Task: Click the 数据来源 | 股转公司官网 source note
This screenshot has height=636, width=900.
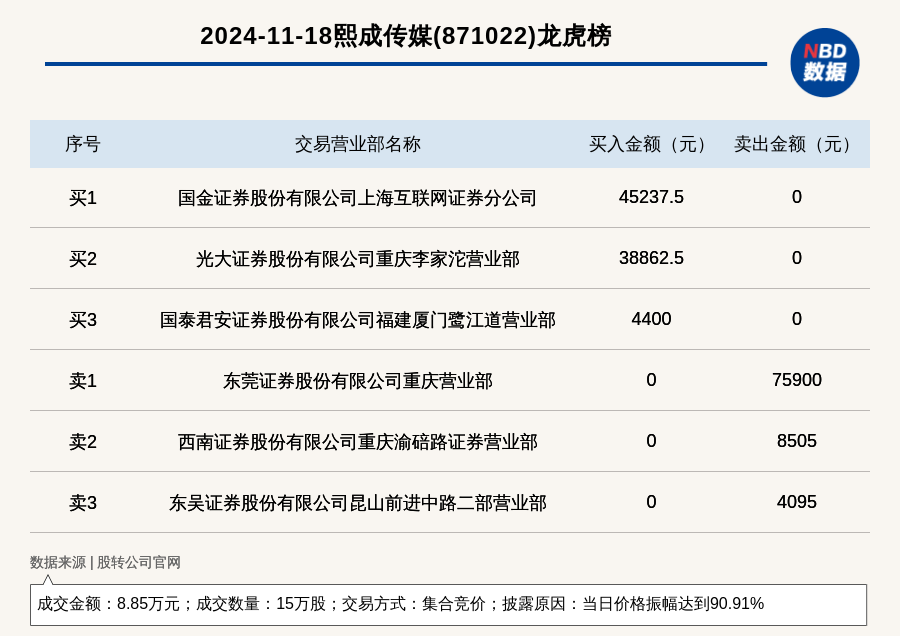Action: coord(105,563)
